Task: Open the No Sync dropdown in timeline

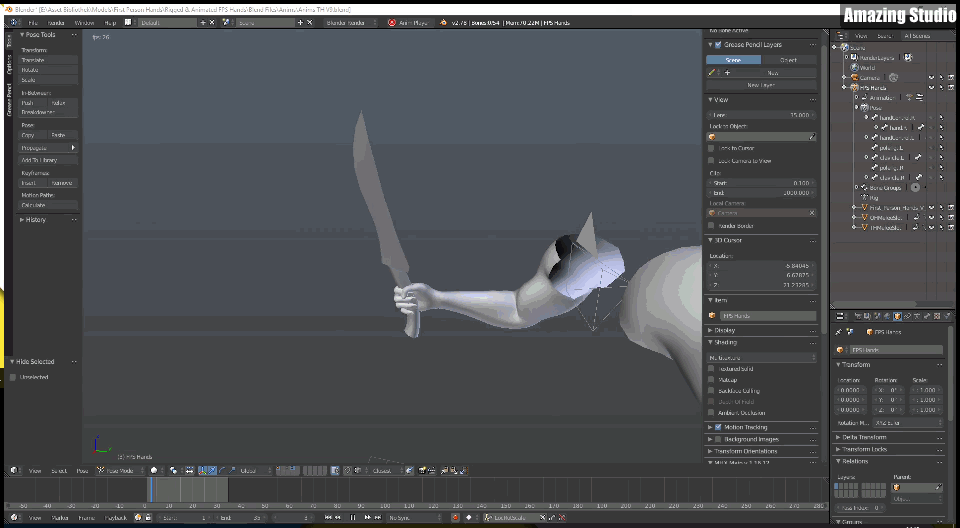Action: pyautogui.click(x=414, y=518)
